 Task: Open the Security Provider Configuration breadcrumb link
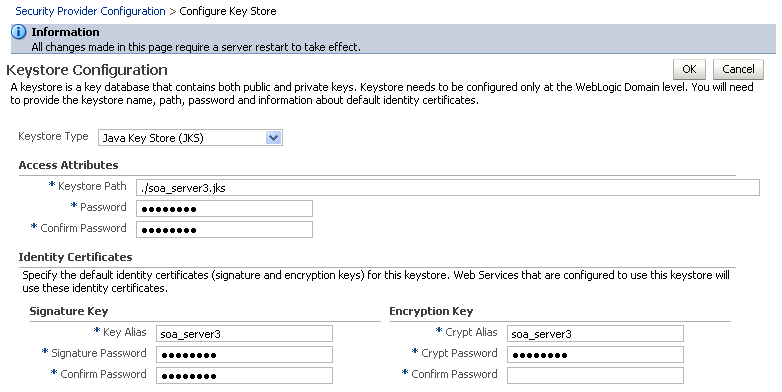tap(90, 11)
